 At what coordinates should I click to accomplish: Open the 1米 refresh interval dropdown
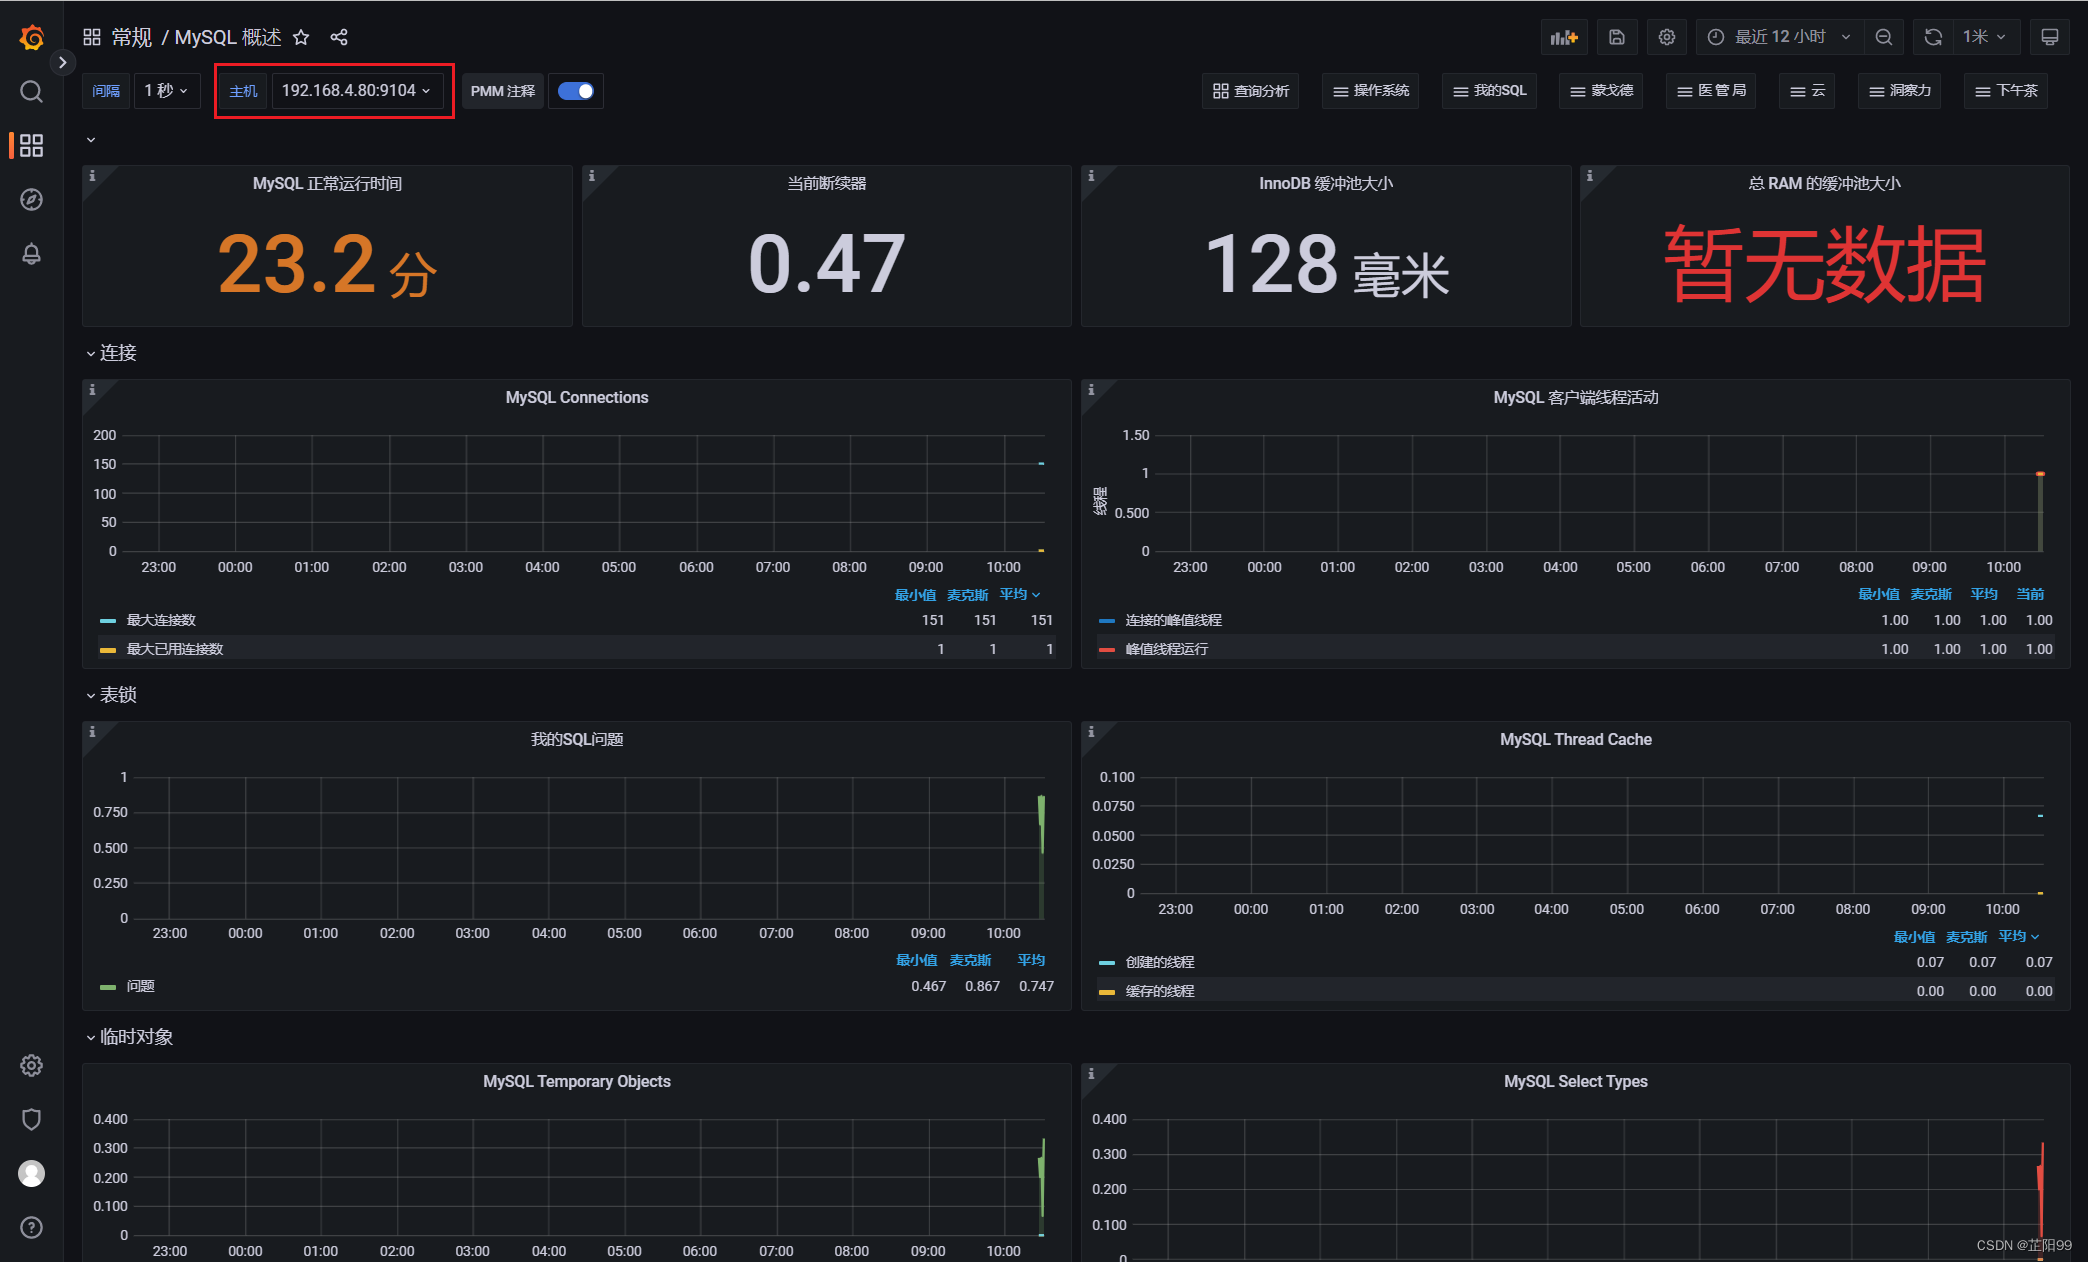[1985, 37]
